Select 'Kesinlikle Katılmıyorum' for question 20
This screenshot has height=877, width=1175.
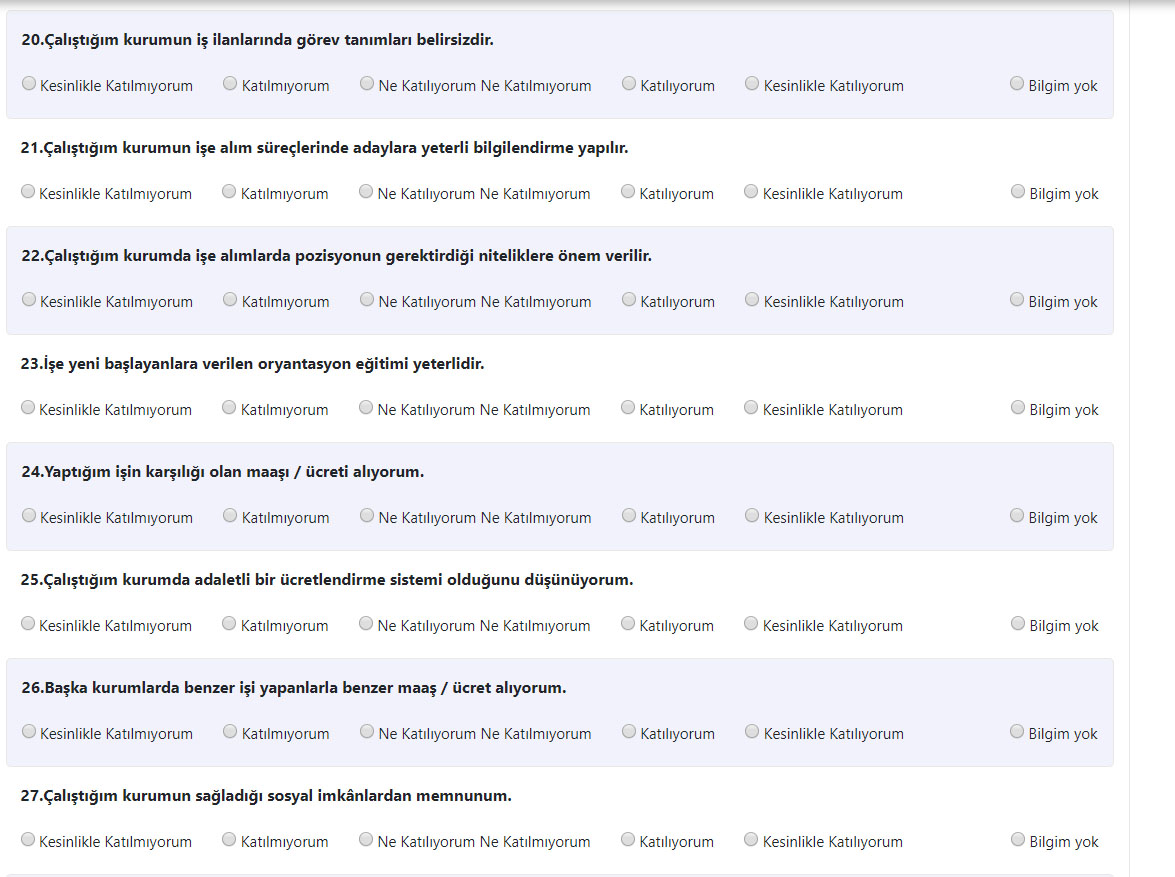[29, 84]
